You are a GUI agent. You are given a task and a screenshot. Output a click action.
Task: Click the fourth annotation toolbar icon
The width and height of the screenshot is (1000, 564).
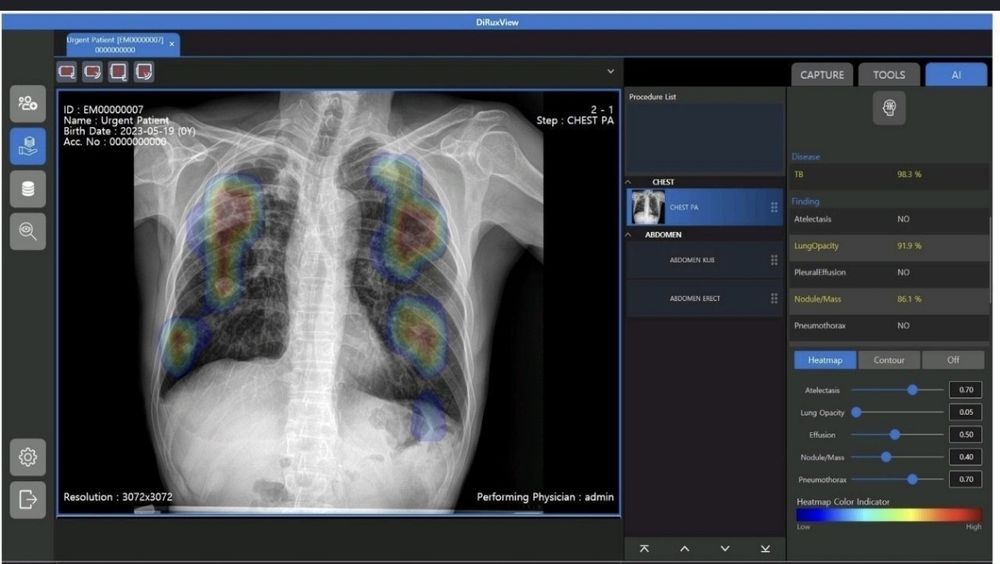coord(144,72)
